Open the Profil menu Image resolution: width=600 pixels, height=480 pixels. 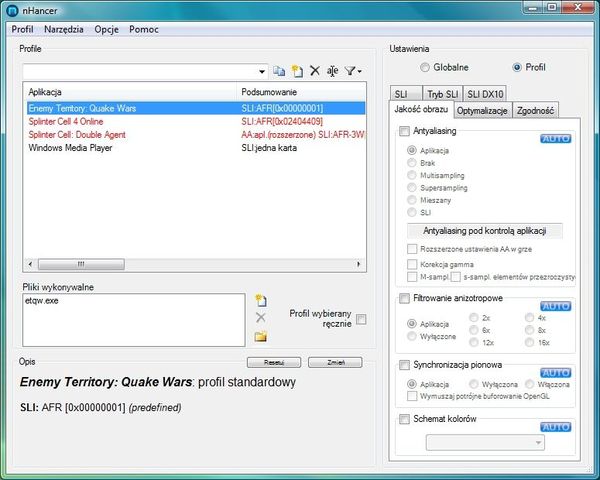22,29
